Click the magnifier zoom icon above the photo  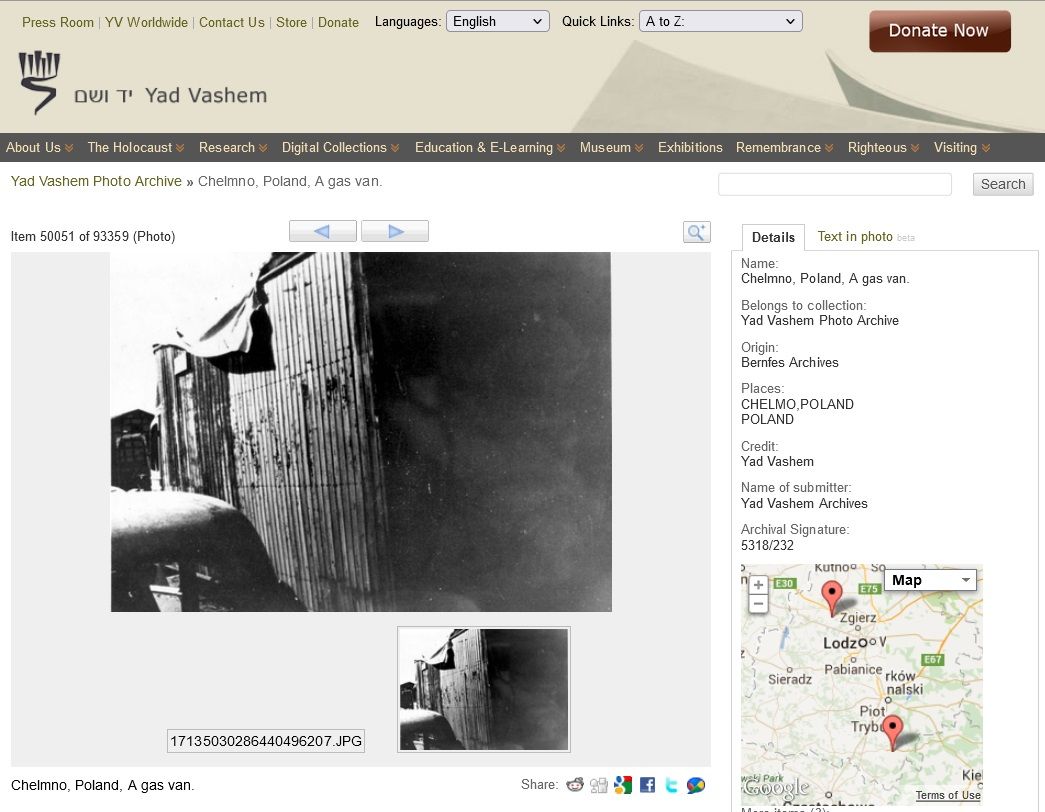(696, 232)
